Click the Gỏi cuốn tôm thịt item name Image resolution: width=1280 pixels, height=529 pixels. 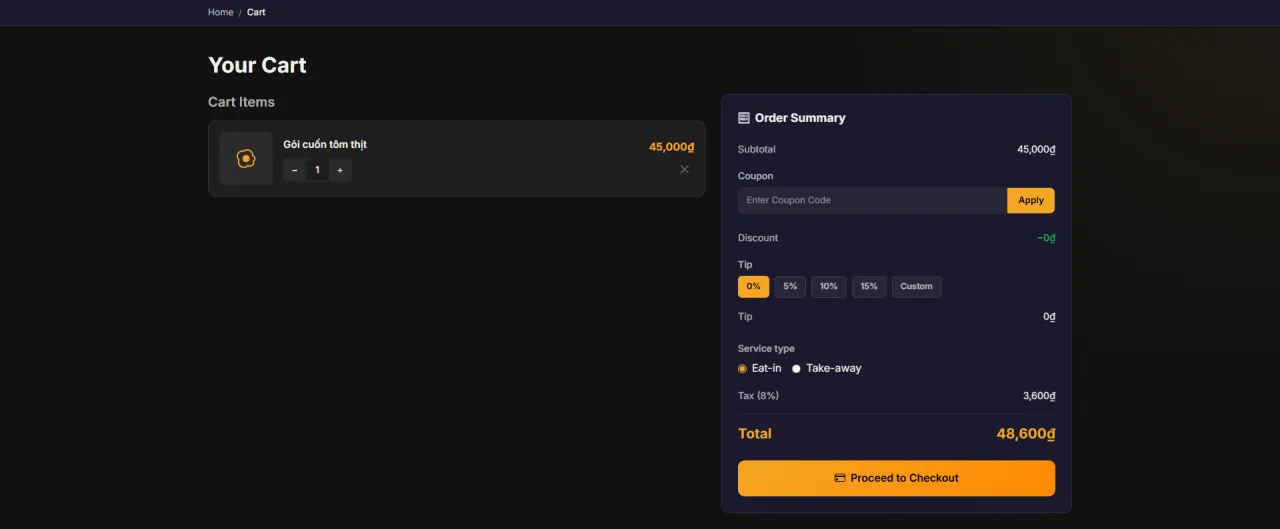[x=325, y=145]
